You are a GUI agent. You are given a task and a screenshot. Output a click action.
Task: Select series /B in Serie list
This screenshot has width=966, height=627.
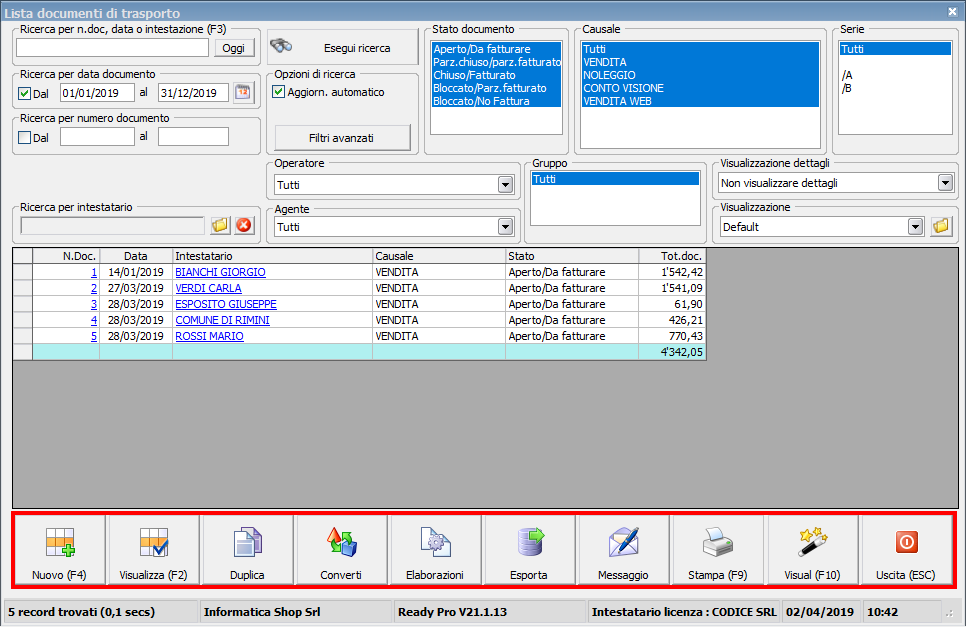click(895, 88)
